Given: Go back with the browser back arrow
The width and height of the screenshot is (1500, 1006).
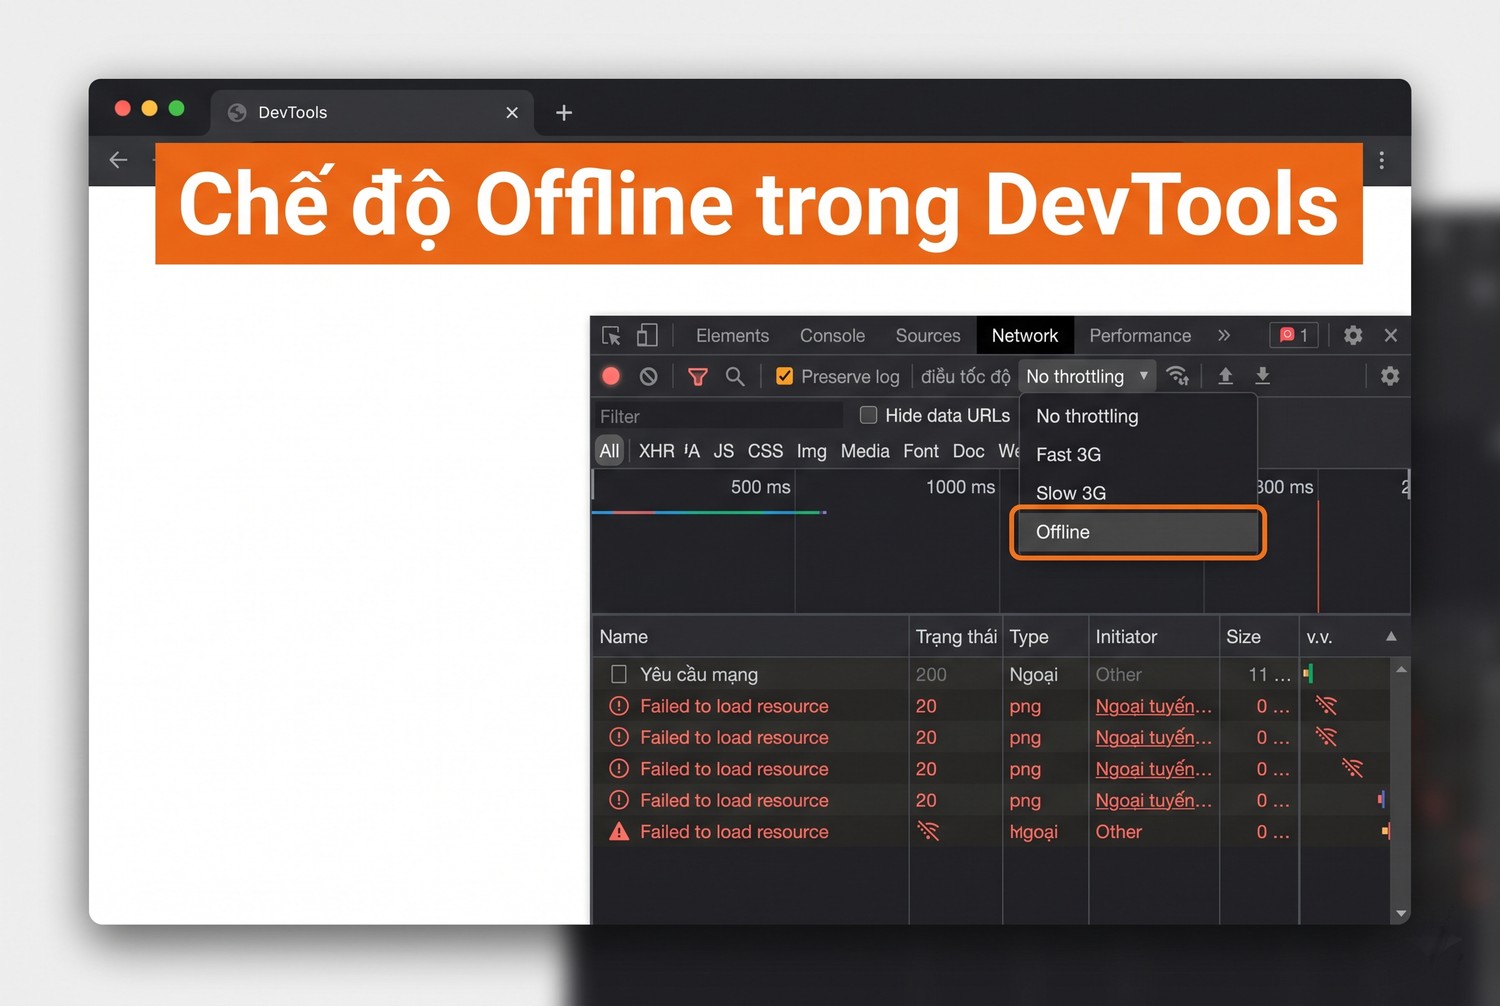Looking at the screenshot, I should click(x=119, y=160).
